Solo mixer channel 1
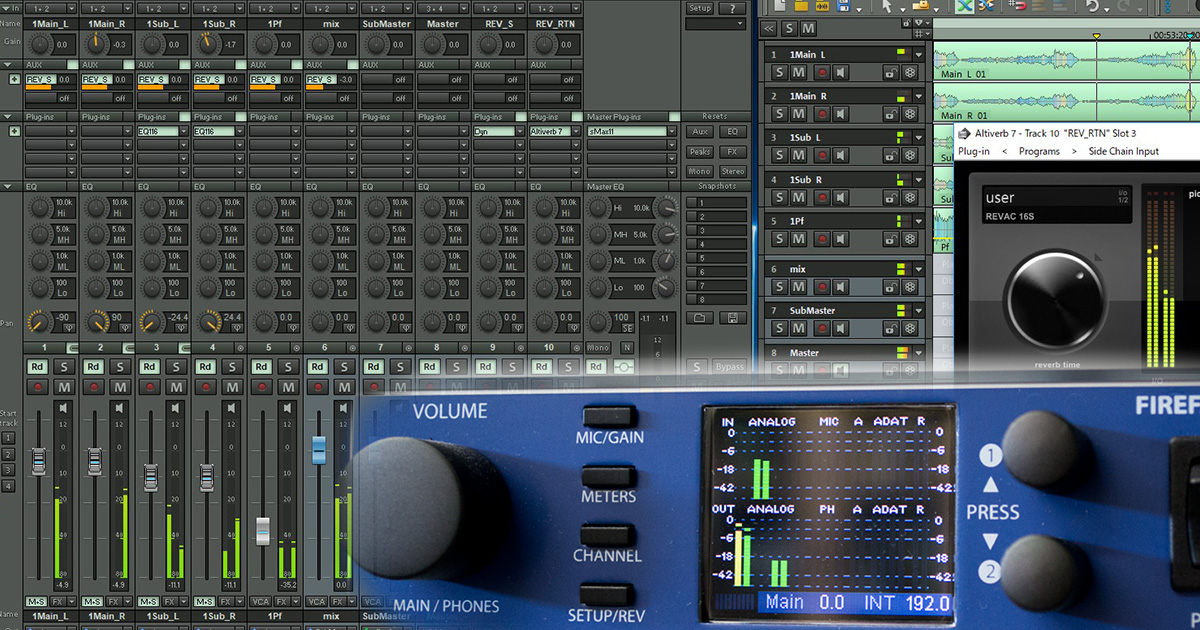The image size is (1200, 630). click(65, 367)
